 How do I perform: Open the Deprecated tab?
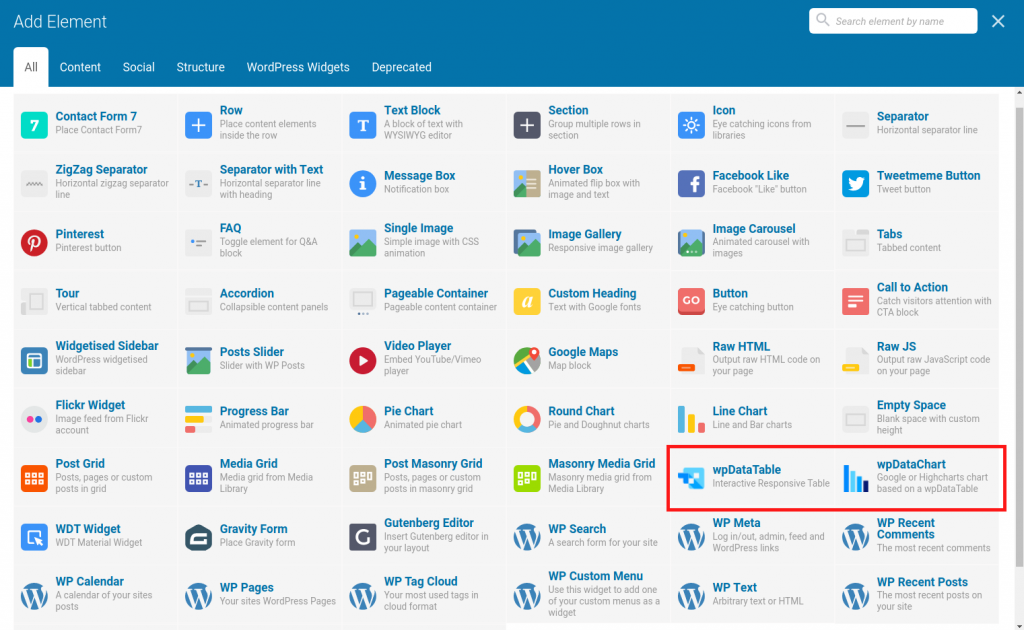[x=402, y=68]
